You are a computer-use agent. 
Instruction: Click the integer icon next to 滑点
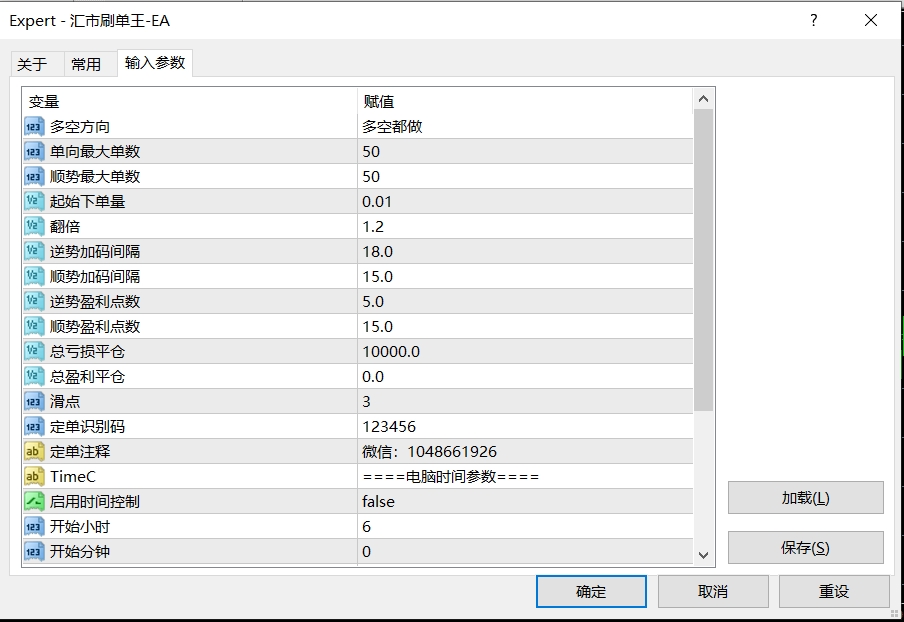click(x=34, y=401)
